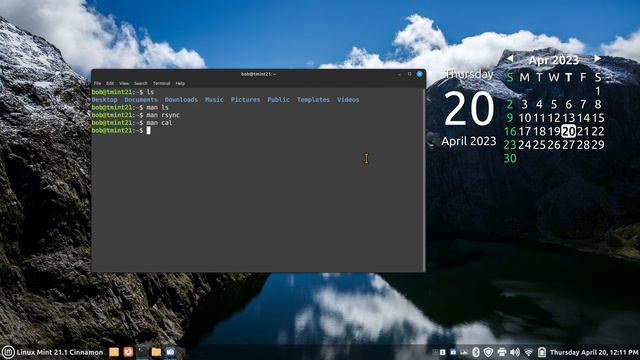Click the 'man cal' command line

point(159,122)
